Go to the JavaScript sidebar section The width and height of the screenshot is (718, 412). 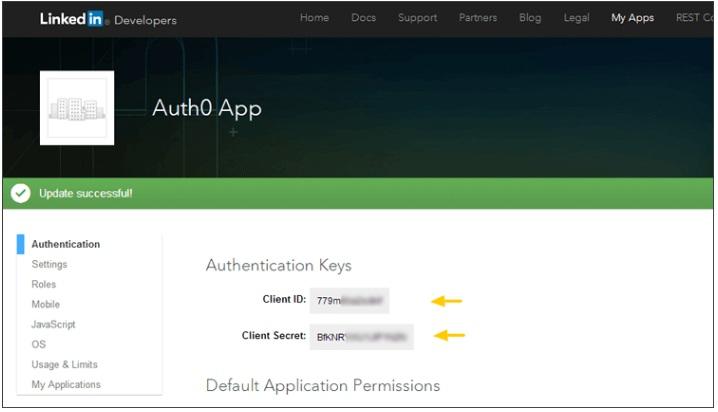(x=53, y=324)
